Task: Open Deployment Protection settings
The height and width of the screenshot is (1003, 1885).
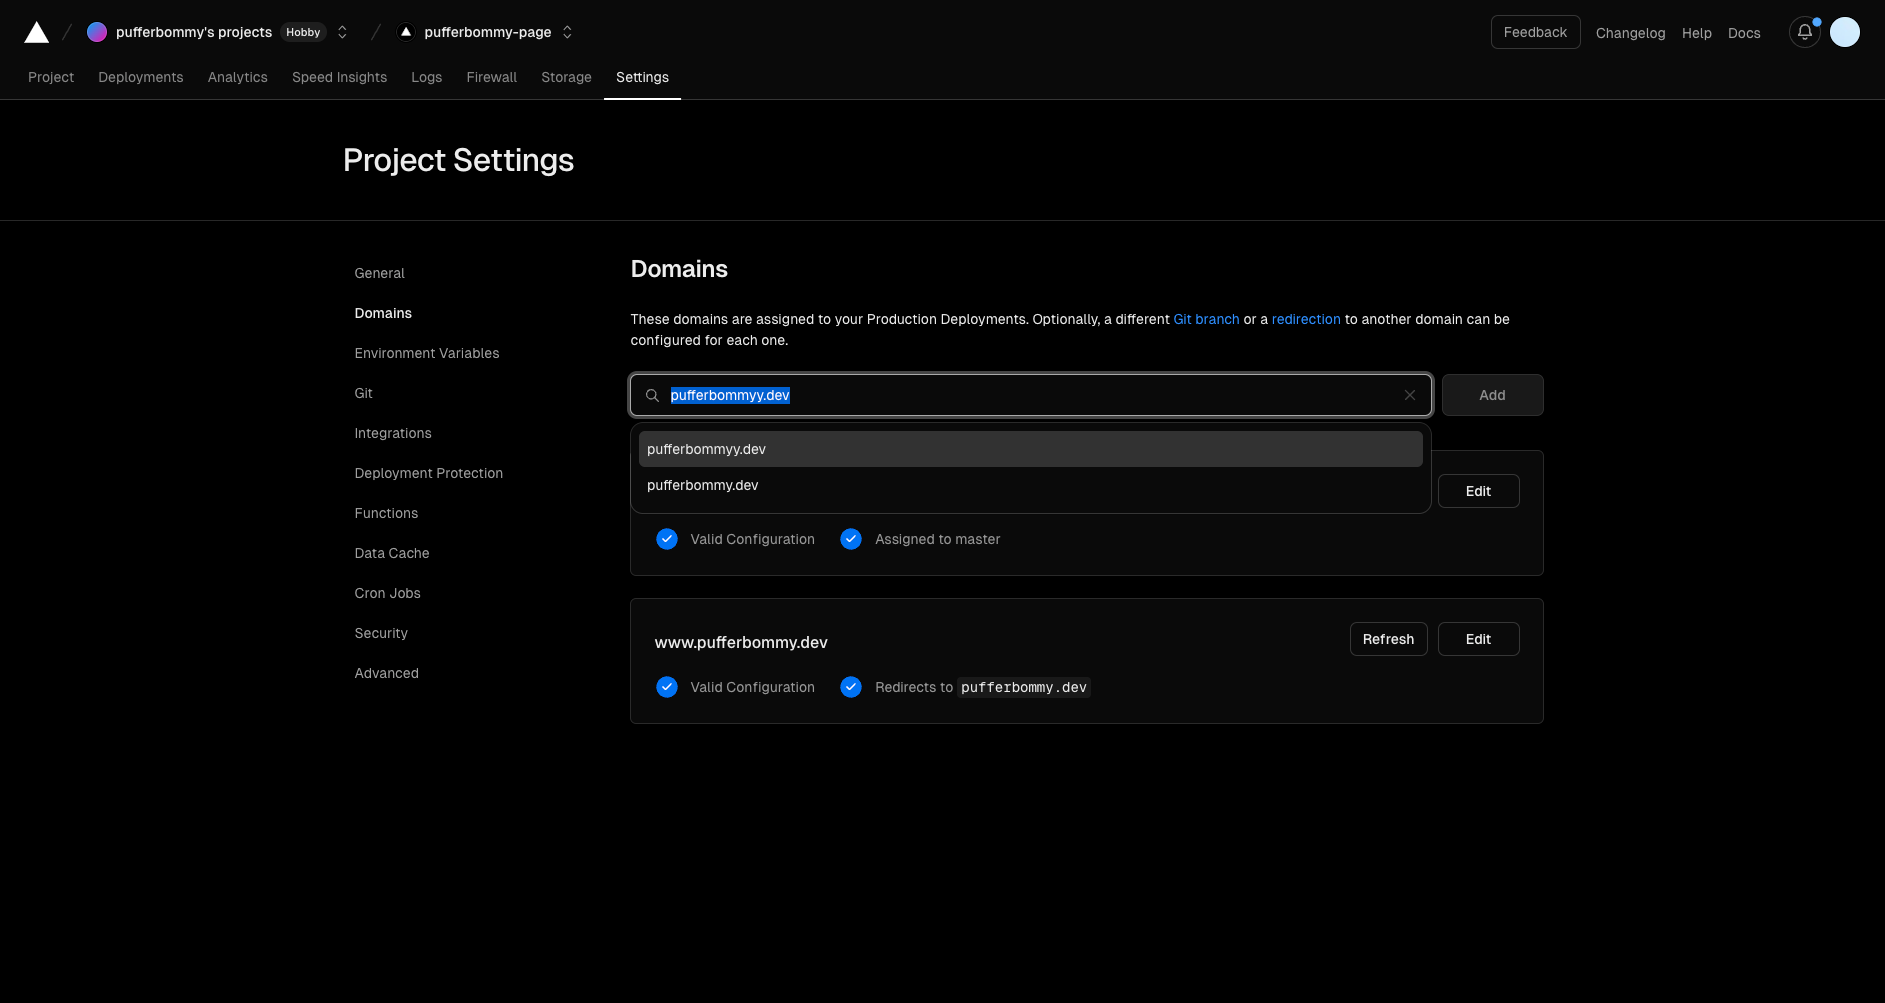Action: [429, 473]
